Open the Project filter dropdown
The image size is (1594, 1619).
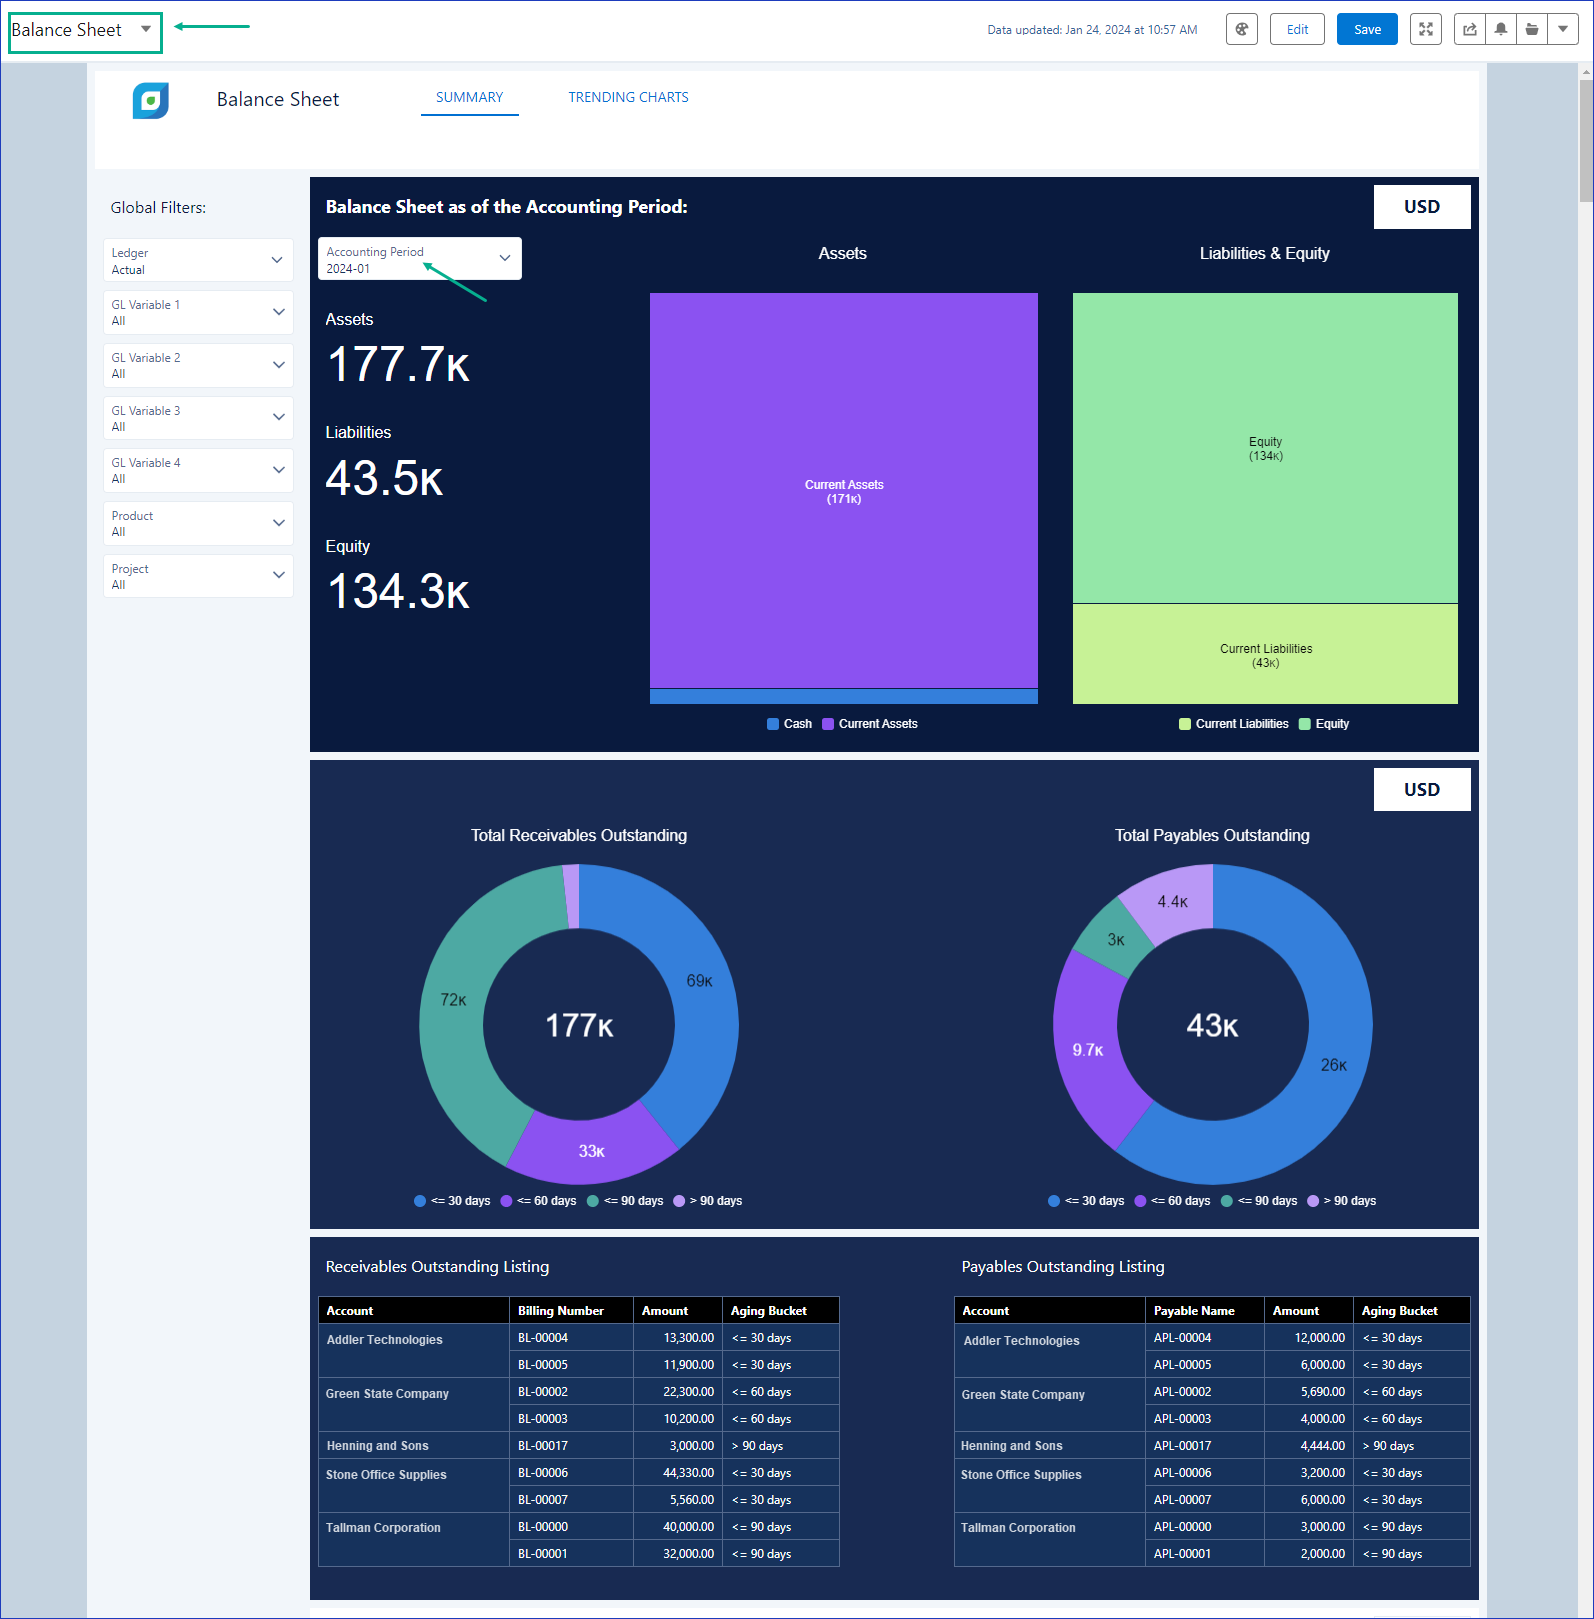point(198,576)
